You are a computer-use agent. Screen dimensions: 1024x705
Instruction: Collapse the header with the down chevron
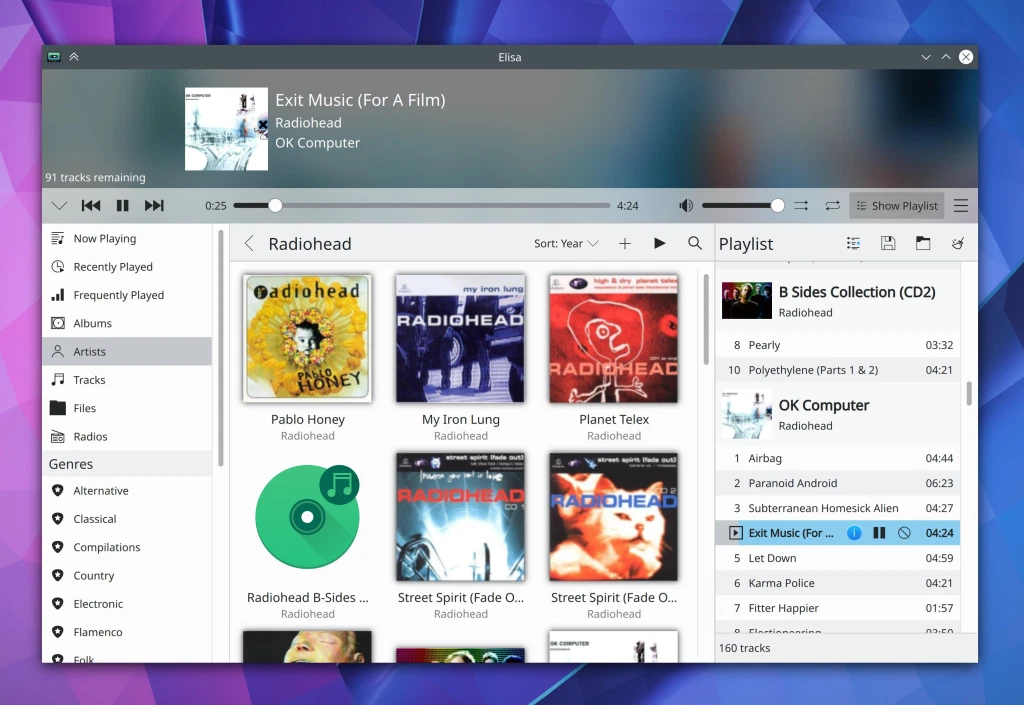tap(59, 206)
